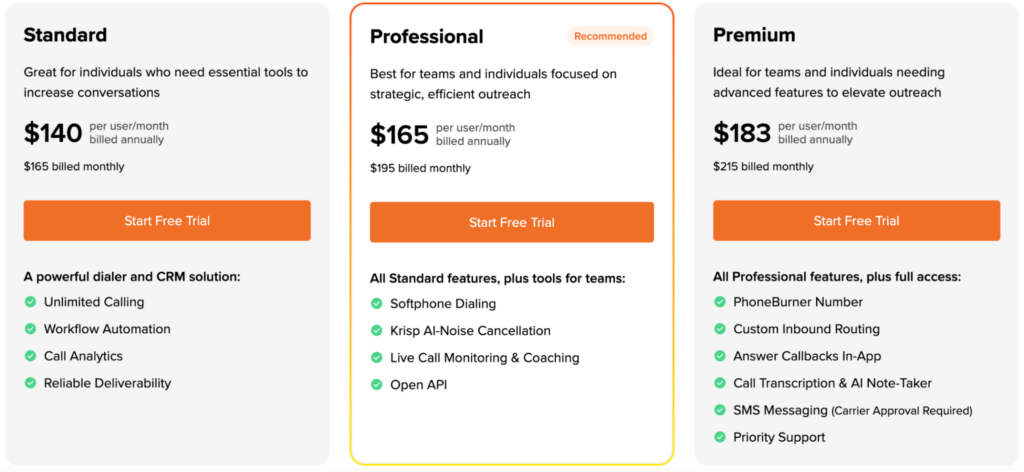Click the check icon next to Open API

click(x=377, y=385)
